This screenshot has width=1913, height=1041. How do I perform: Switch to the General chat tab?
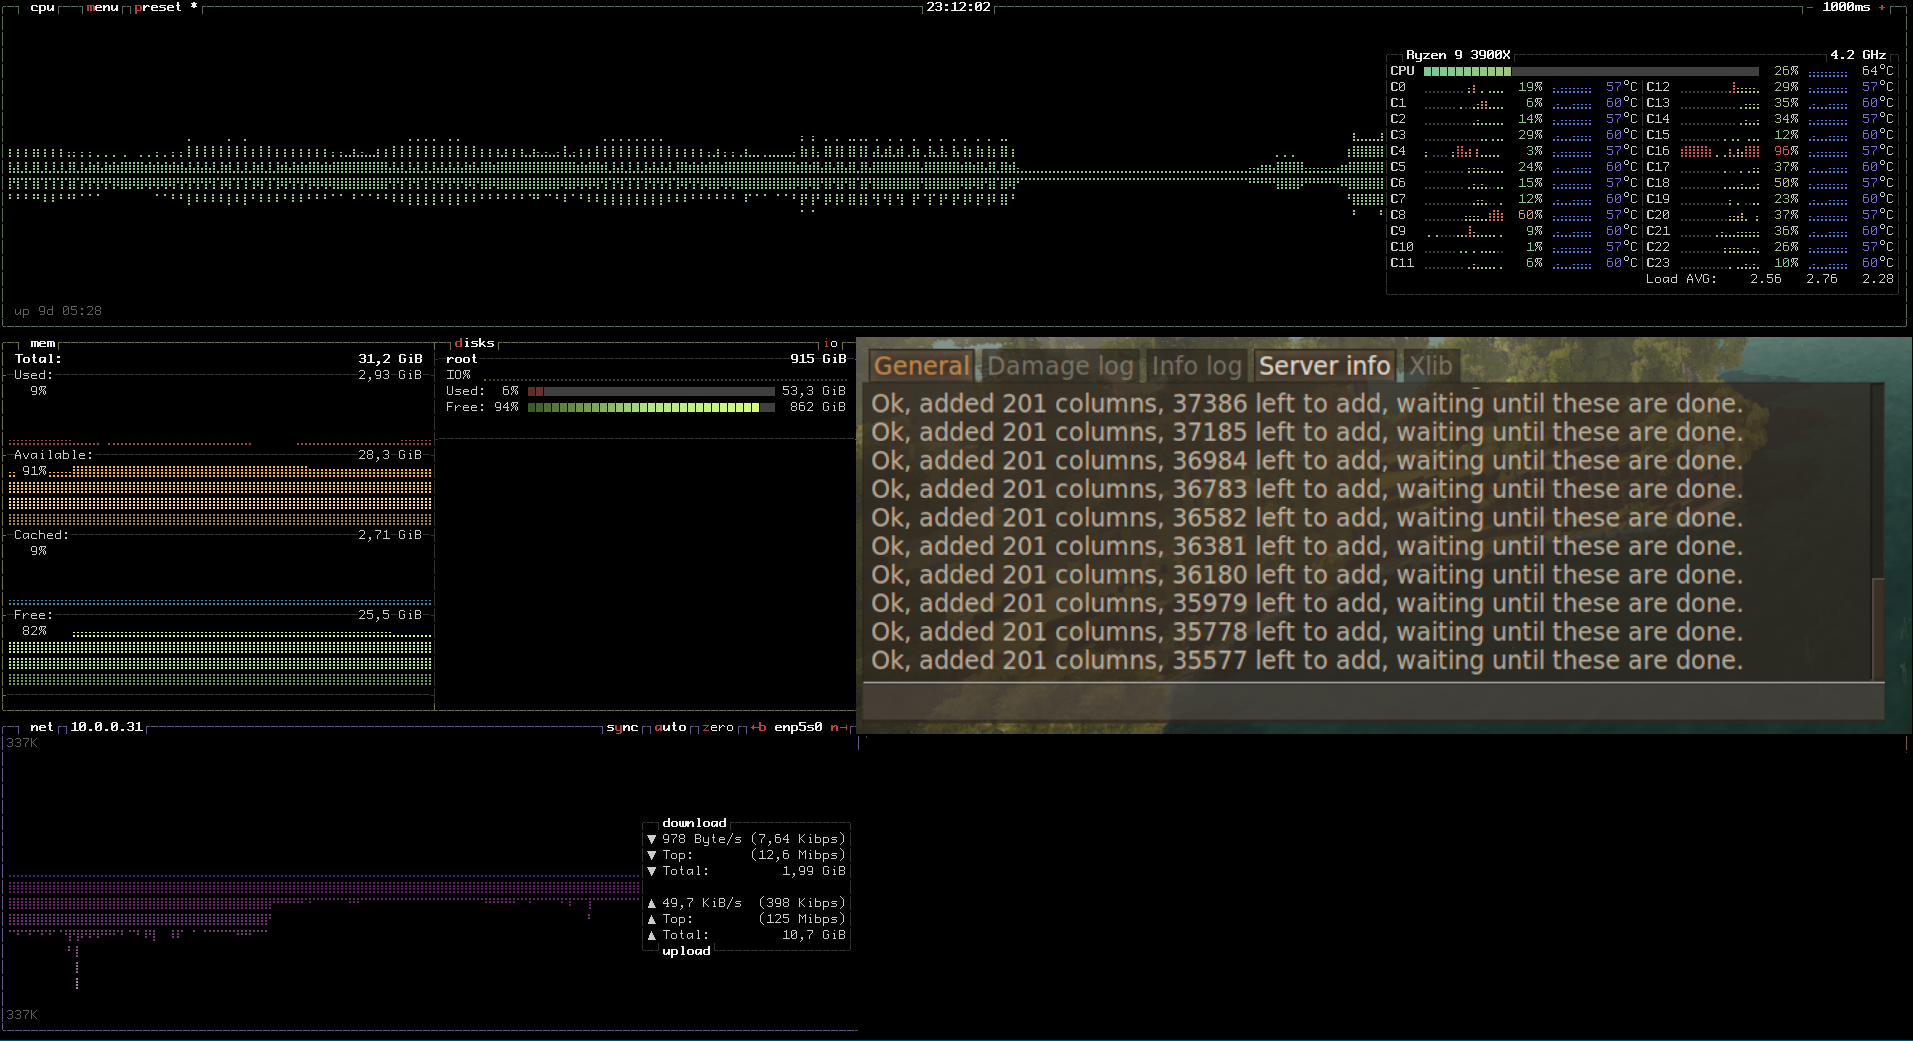[x=921, y=366]
